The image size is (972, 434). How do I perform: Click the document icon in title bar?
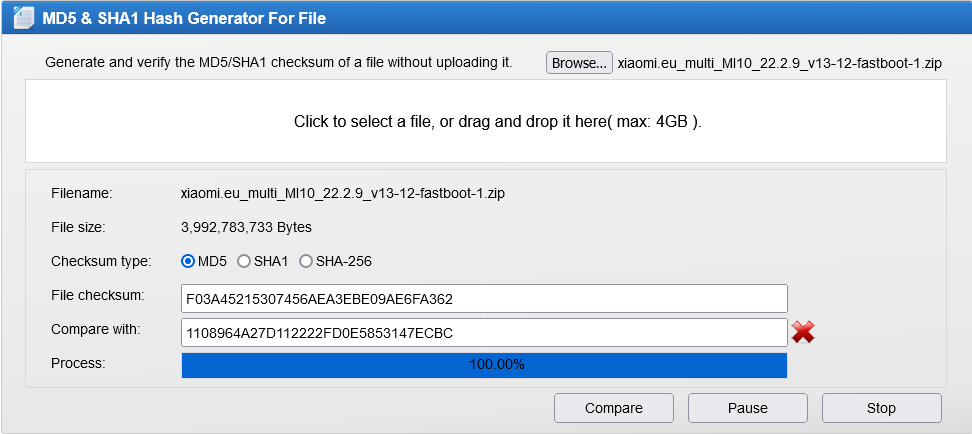[x=24, y=18]
